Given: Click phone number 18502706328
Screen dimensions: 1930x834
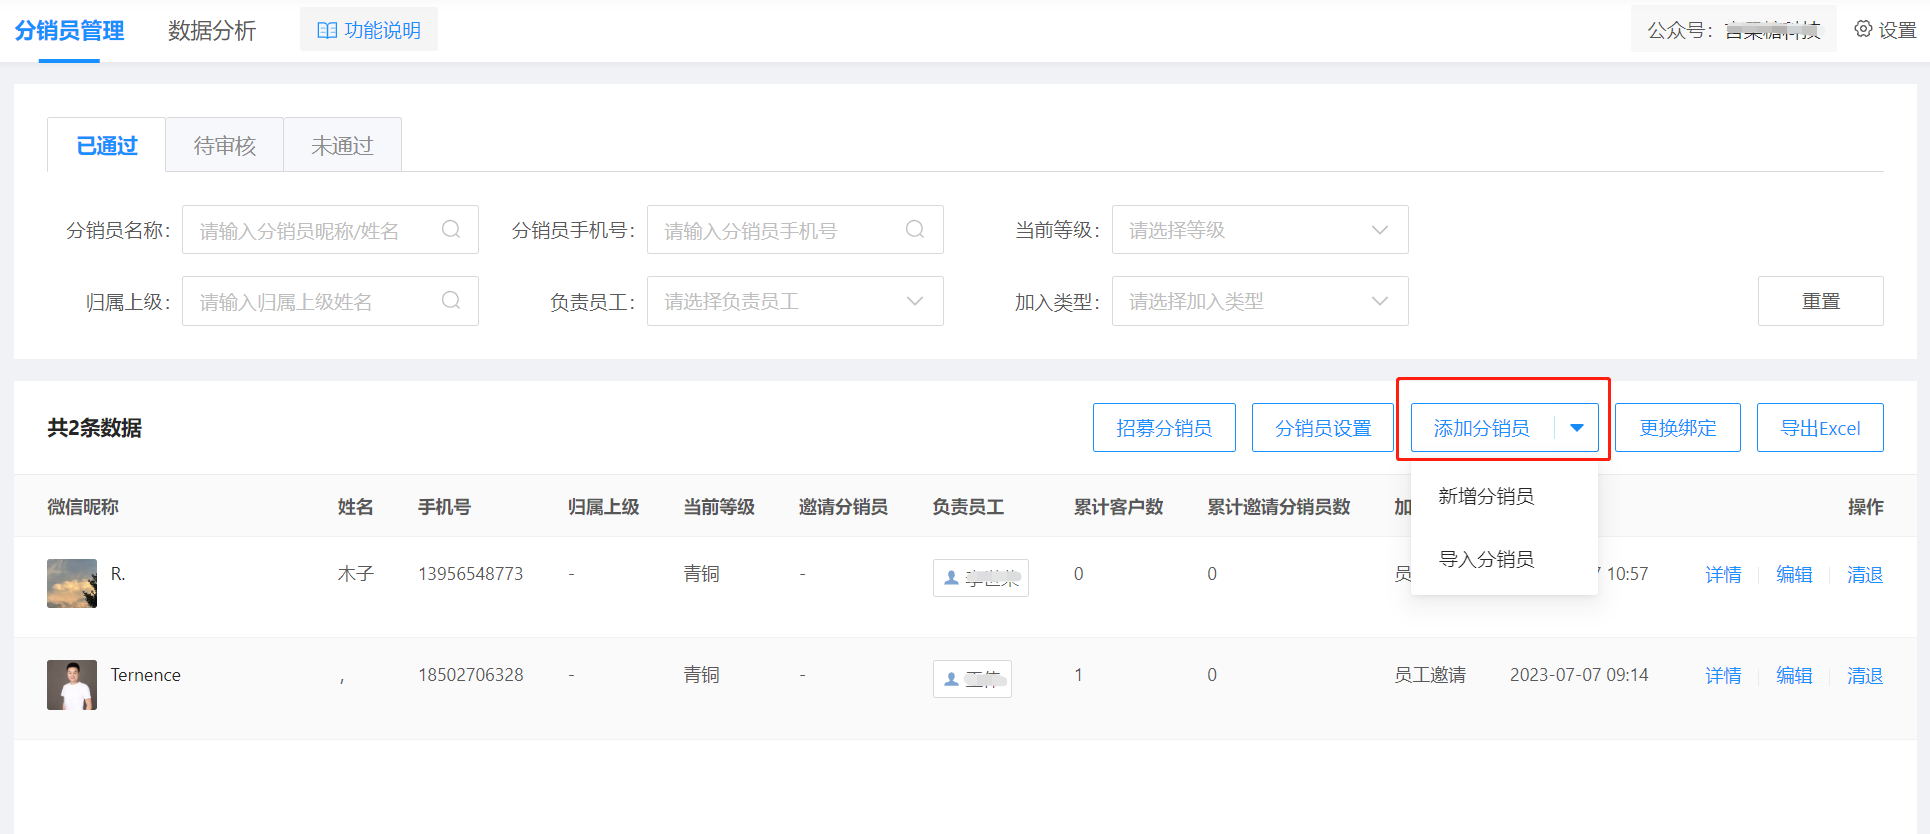Looking at the screenshot, I should pyautogui.click(x=470, y=675).
